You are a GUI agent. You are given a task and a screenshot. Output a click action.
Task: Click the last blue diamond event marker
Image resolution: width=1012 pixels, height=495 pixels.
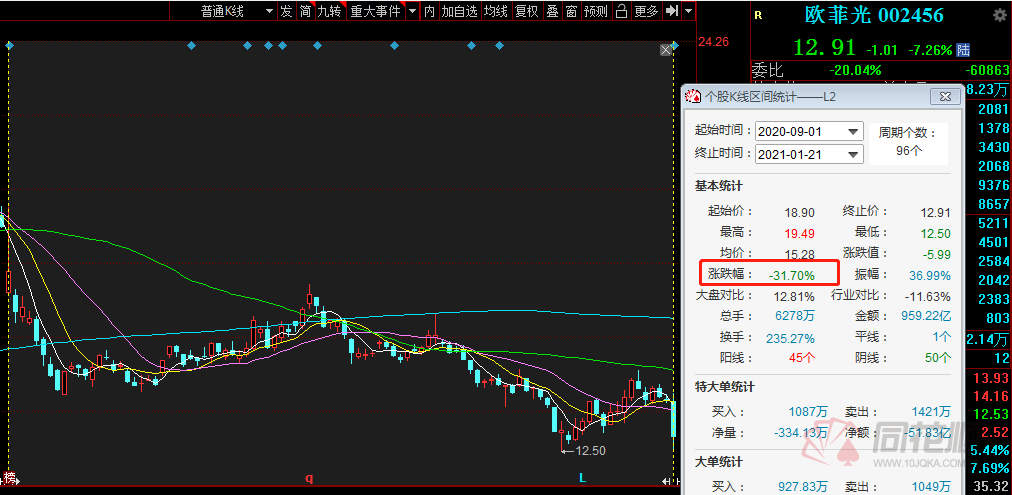(x=675, y=45)
